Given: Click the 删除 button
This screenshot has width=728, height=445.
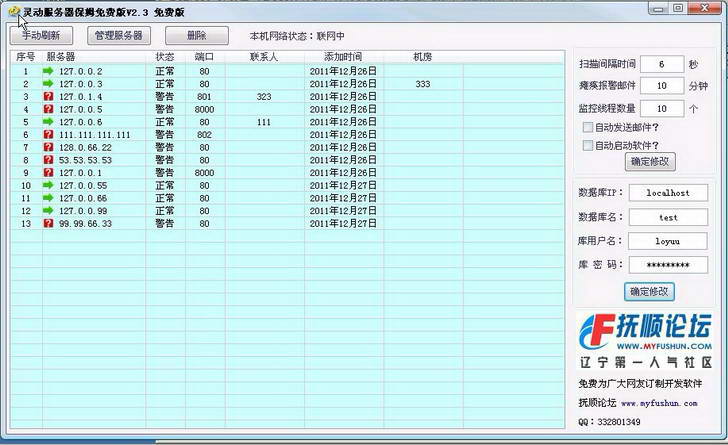Looking at the screenshot, I should point(197,35).
